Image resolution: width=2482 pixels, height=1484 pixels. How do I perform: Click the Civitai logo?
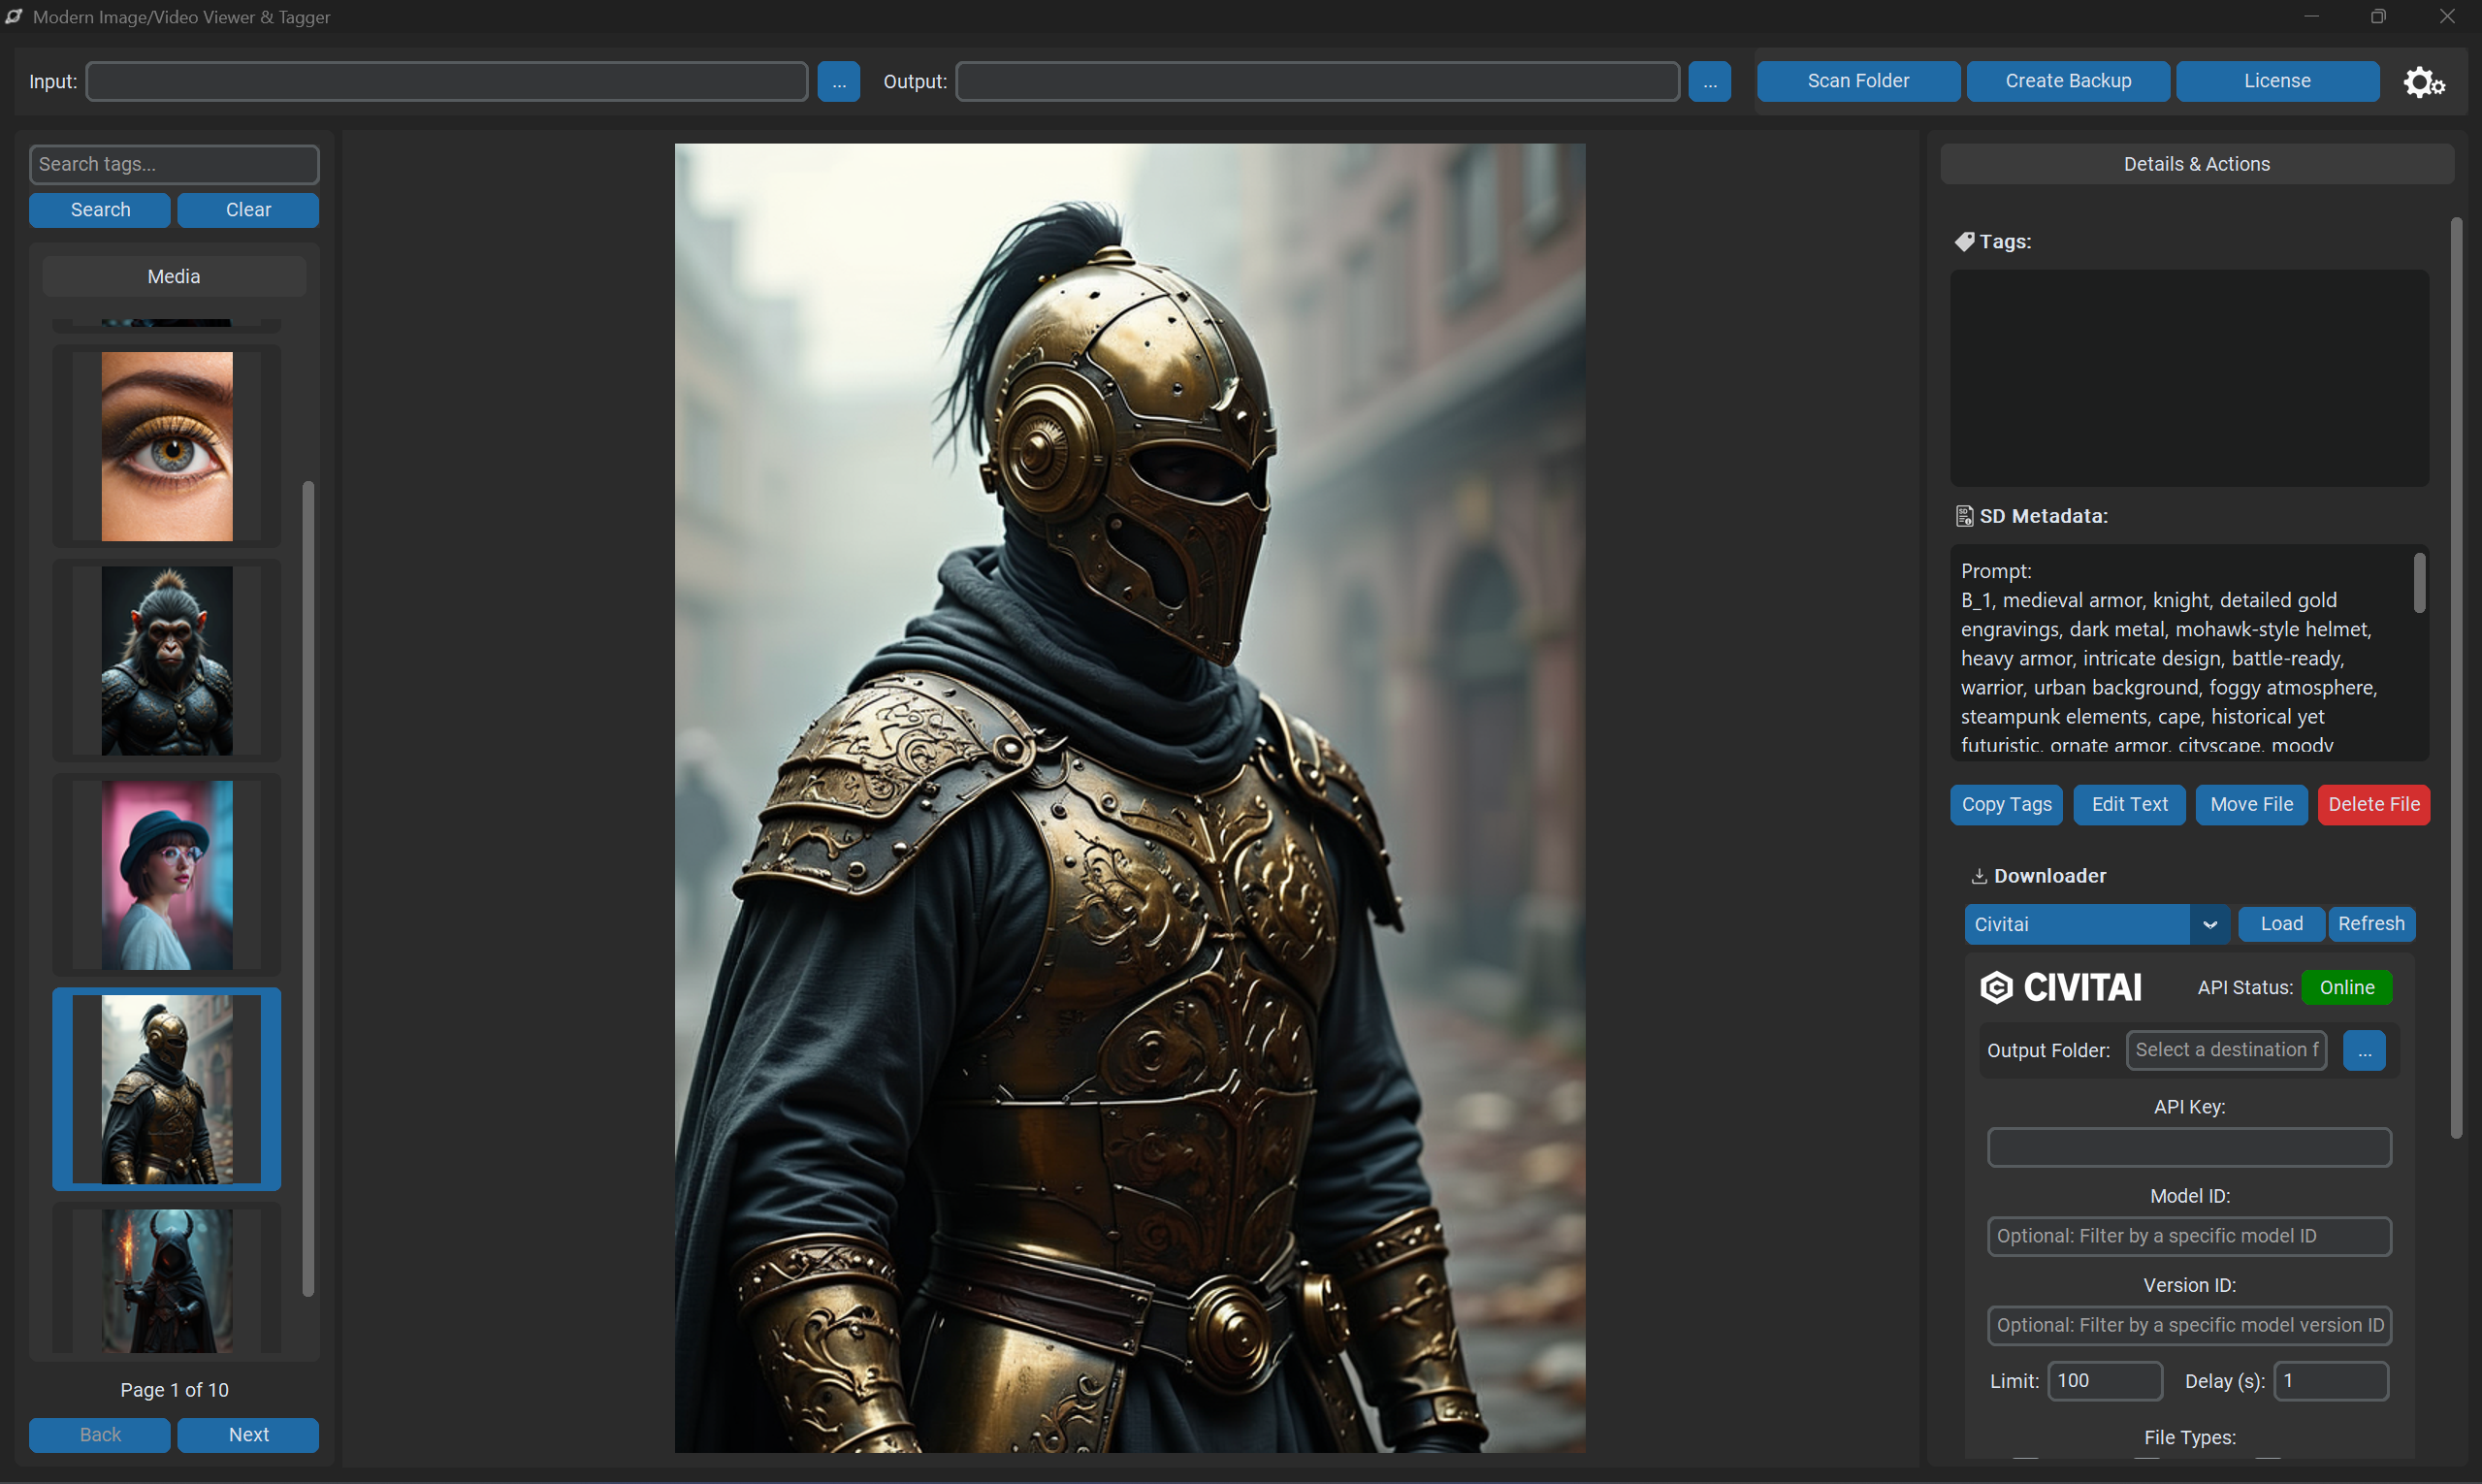[2061, 988]
